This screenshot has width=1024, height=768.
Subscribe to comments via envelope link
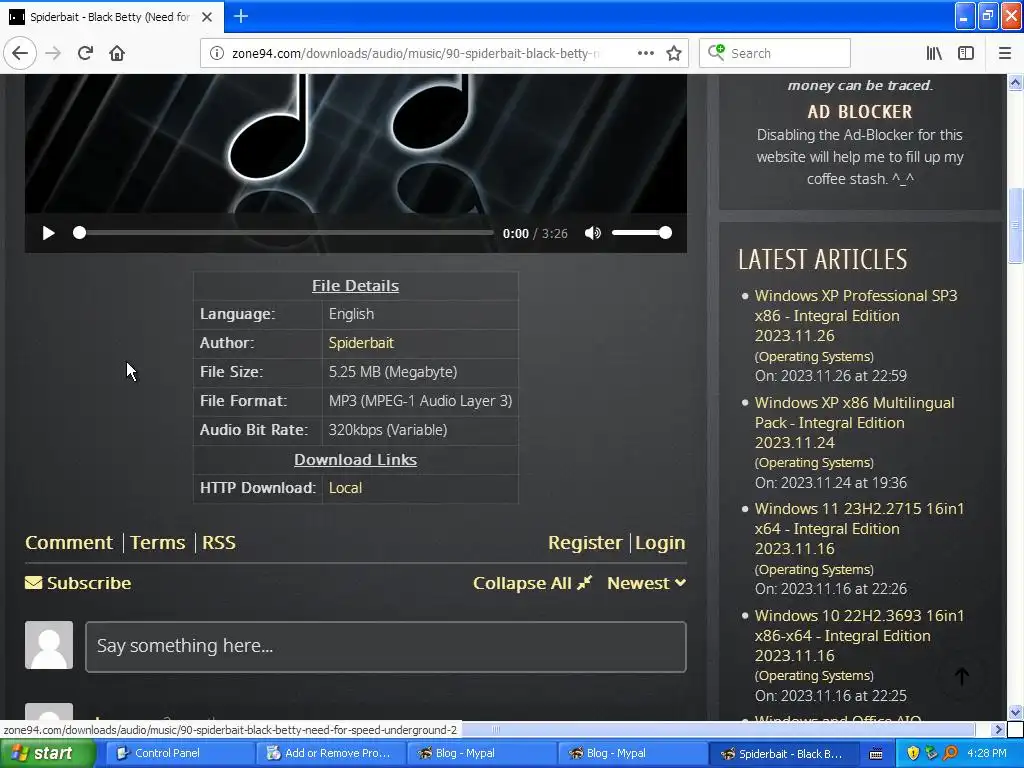[78, 583]
